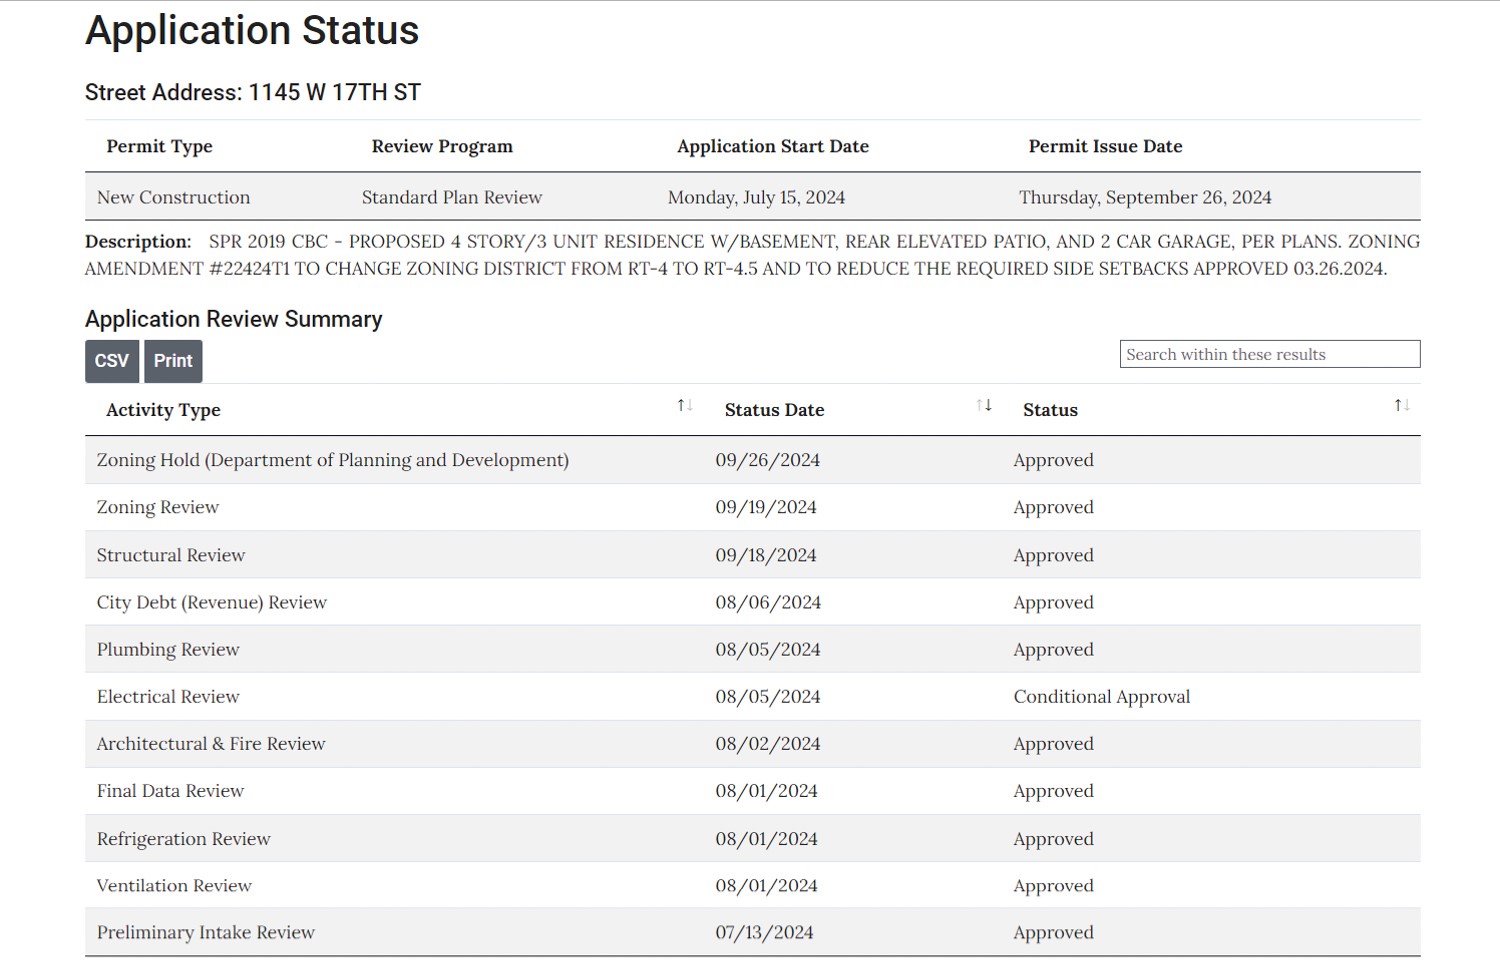Focus the 'Search within these results' field
Image resolution: width=1500 pixels, height=971 pixels.
tap(1270, 354)
